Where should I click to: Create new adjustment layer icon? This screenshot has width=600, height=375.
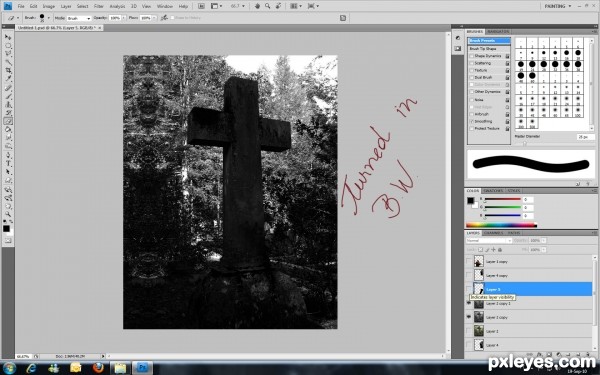point(559,354)
